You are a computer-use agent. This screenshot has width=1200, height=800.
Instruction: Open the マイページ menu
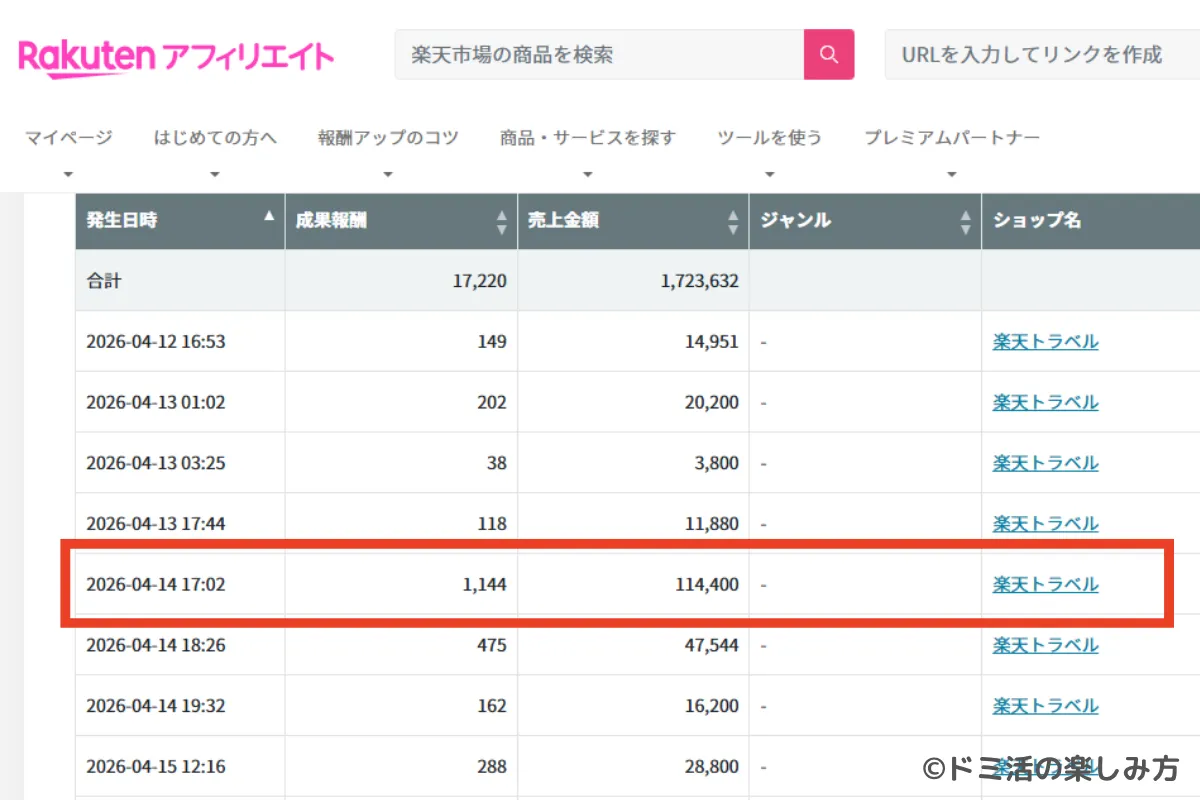pos(69,138)
